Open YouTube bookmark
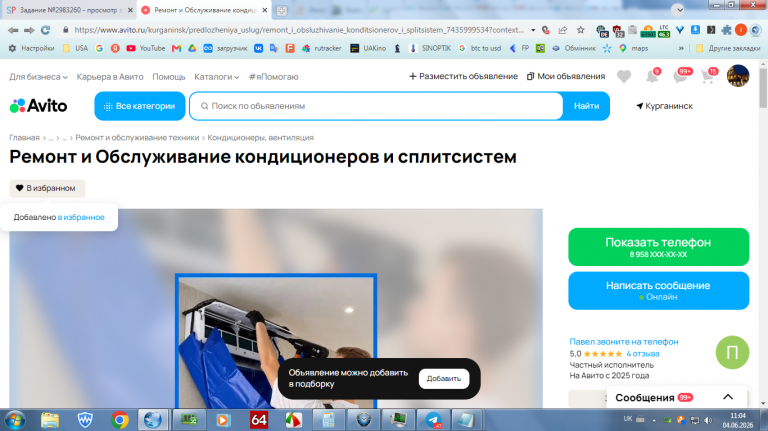This screenshot has height=431, width=768. [146, 48]
